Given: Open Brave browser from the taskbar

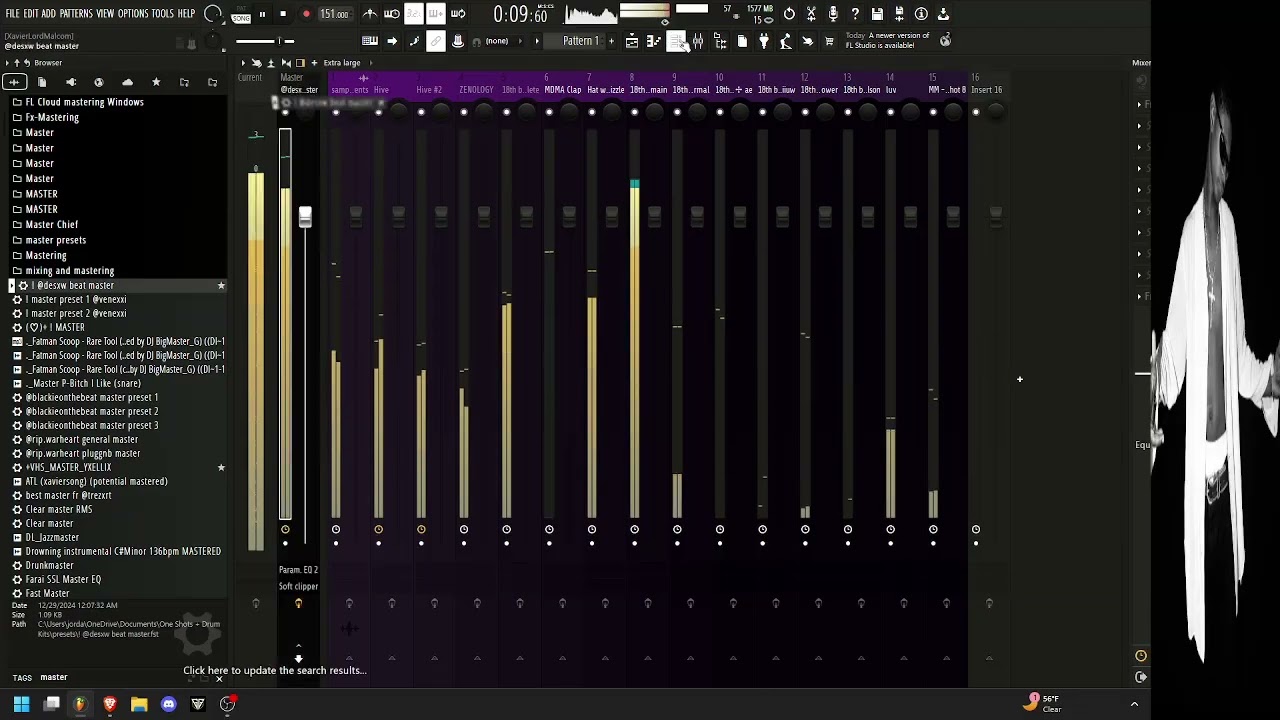Looking at the screenshot, I should point(110,704).
